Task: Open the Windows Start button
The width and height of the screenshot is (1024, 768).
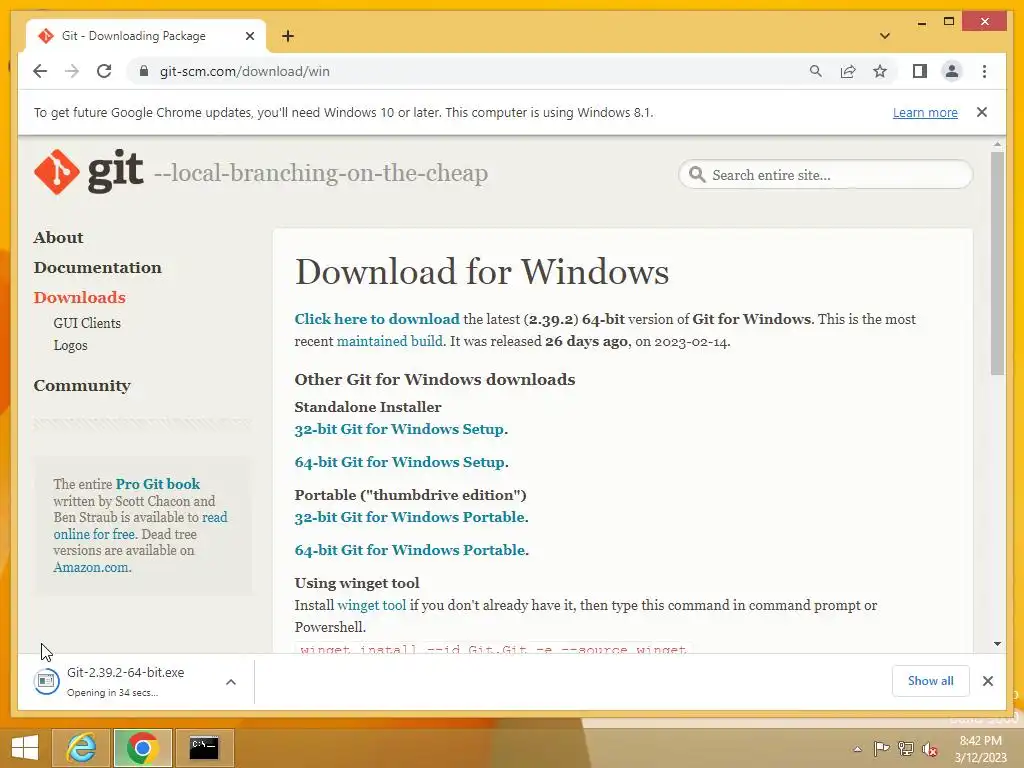Action: click(25, 748)
